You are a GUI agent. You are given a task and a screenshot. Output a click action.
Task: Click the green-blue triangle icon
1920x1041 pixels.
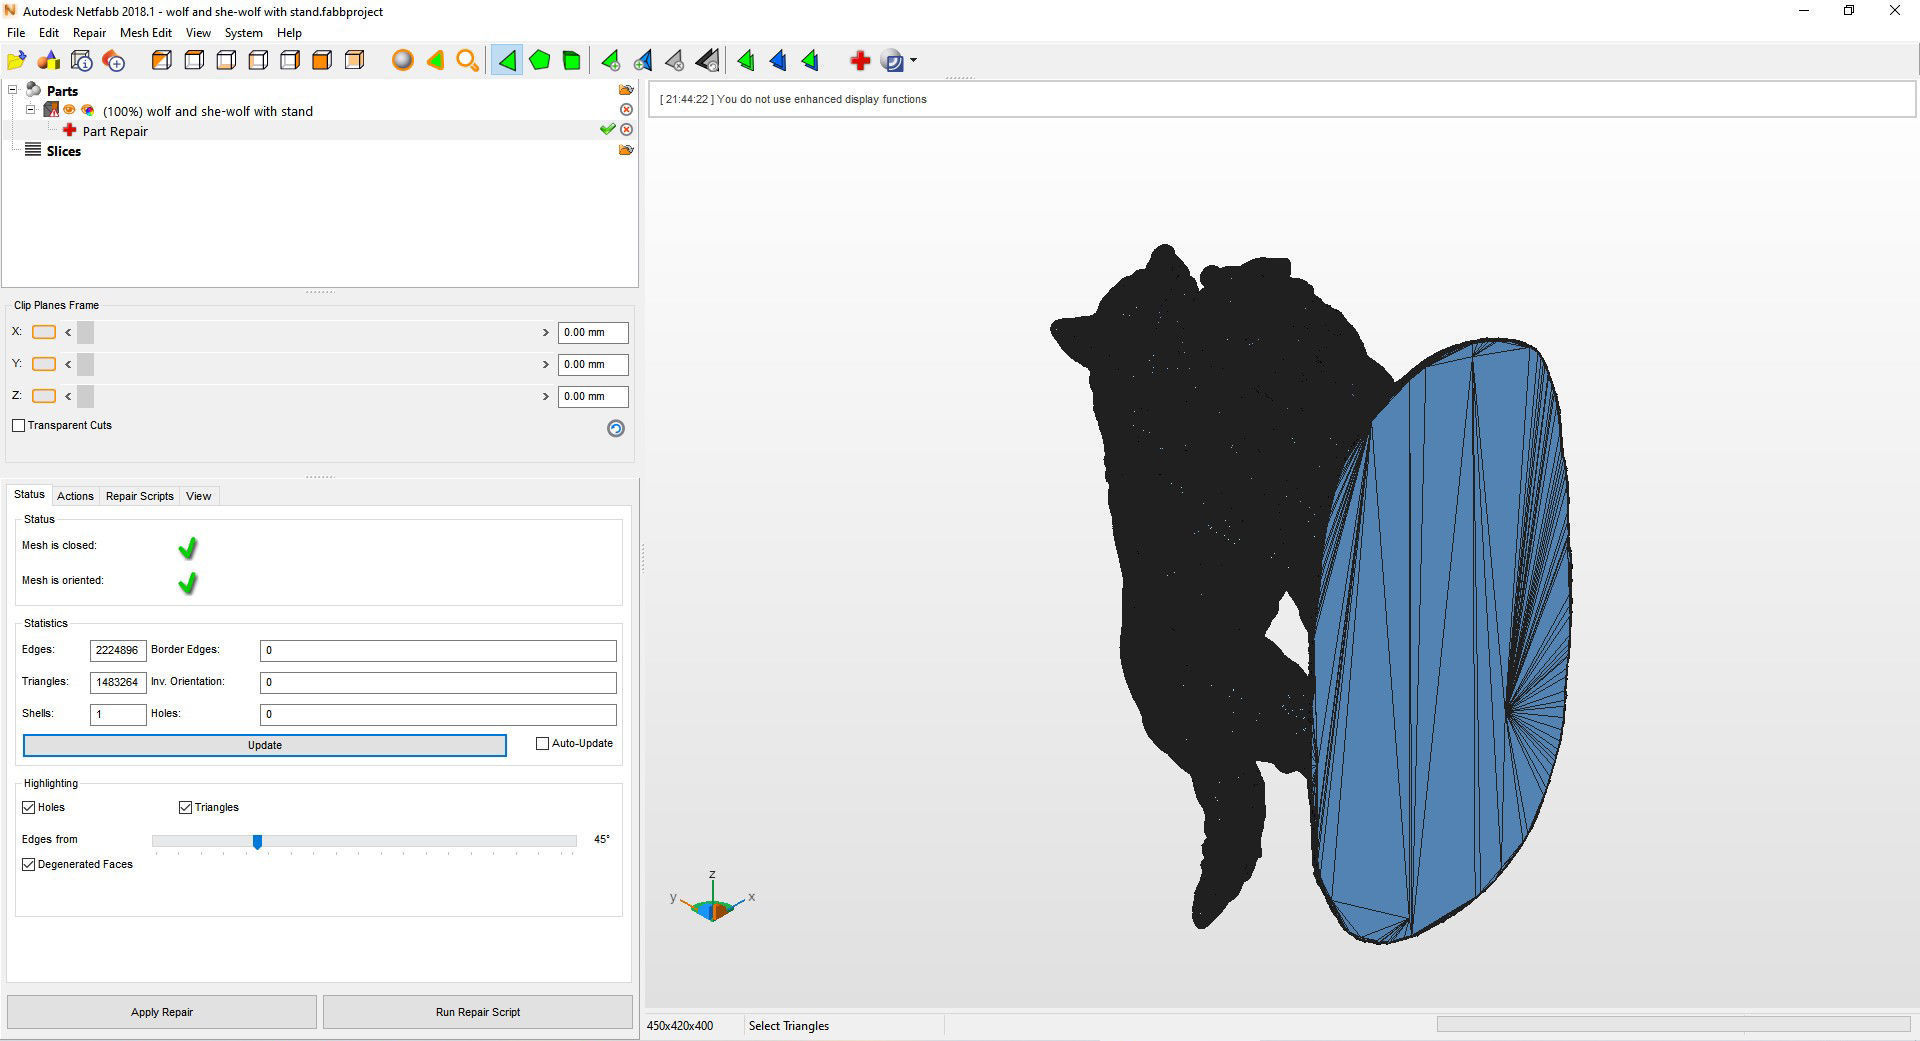(810, 61)
